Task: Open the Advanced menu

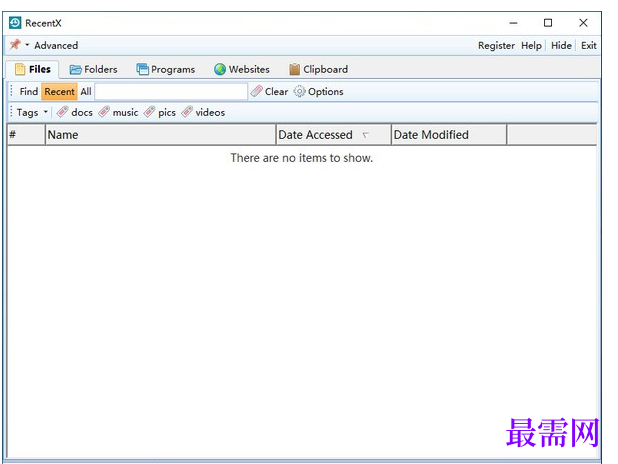Action: pos(56,45)
